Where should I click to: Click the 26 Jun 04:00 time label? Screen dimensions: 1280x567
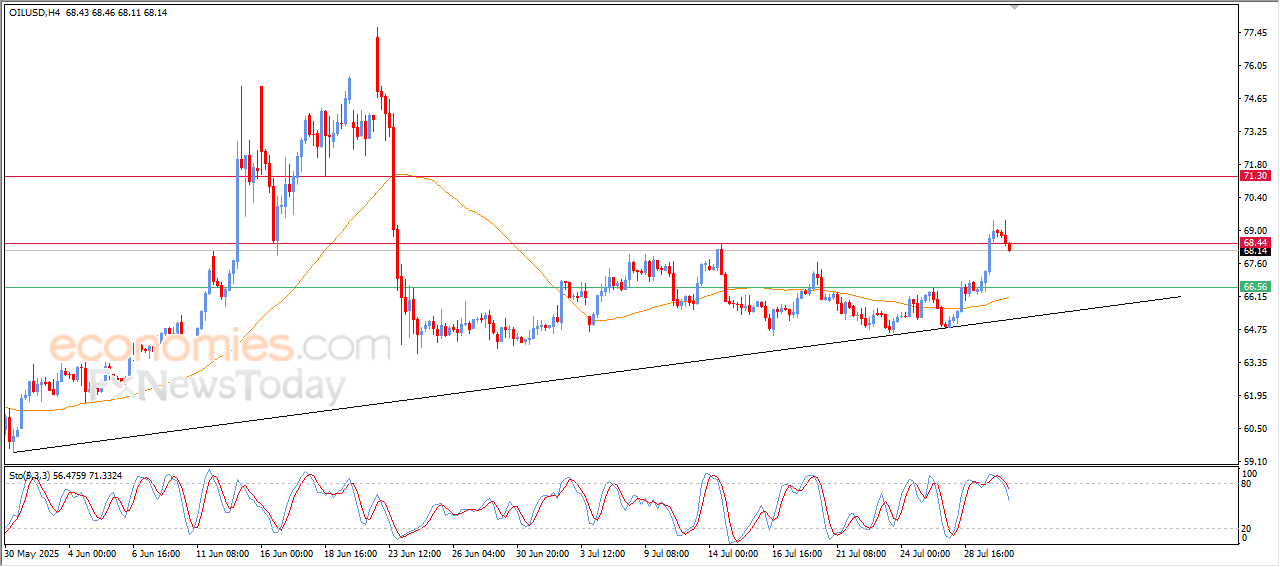pyautogui.click(x=477, y=552)
